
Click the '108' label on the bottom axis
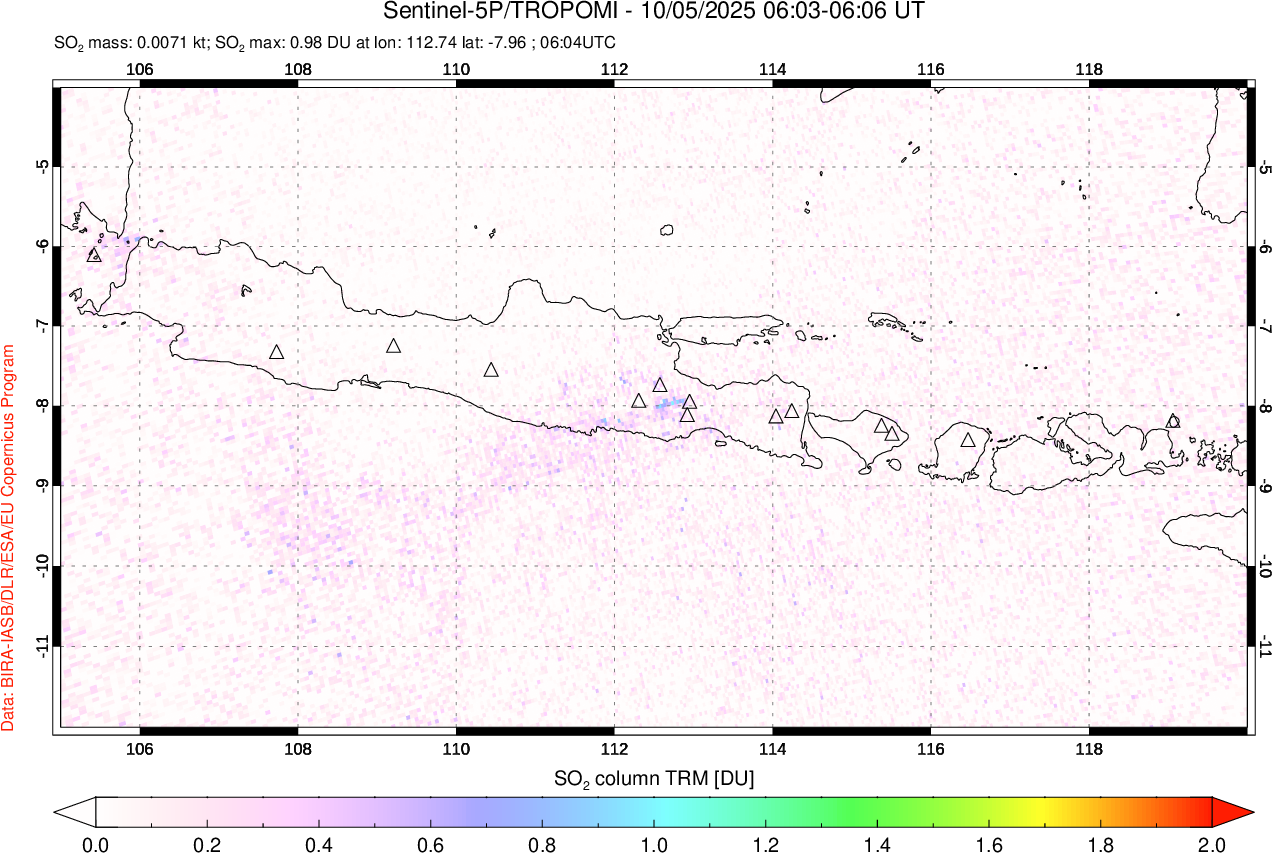point(298,749)
